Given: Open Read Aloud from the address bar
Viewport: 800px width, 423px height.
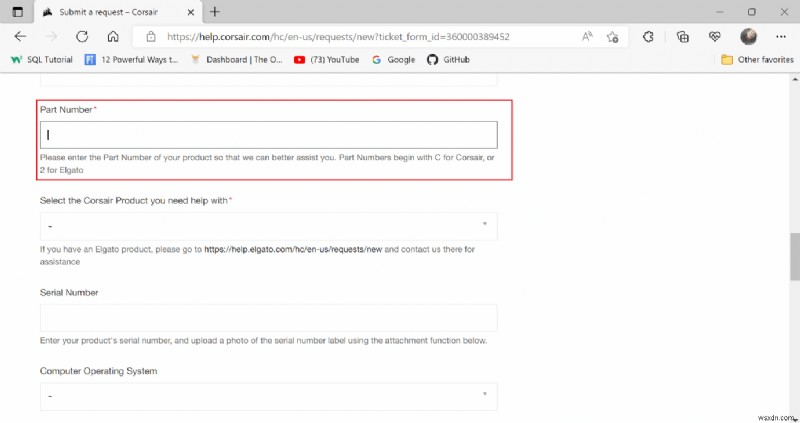Looking at the screenshot, I should point(587,36).
